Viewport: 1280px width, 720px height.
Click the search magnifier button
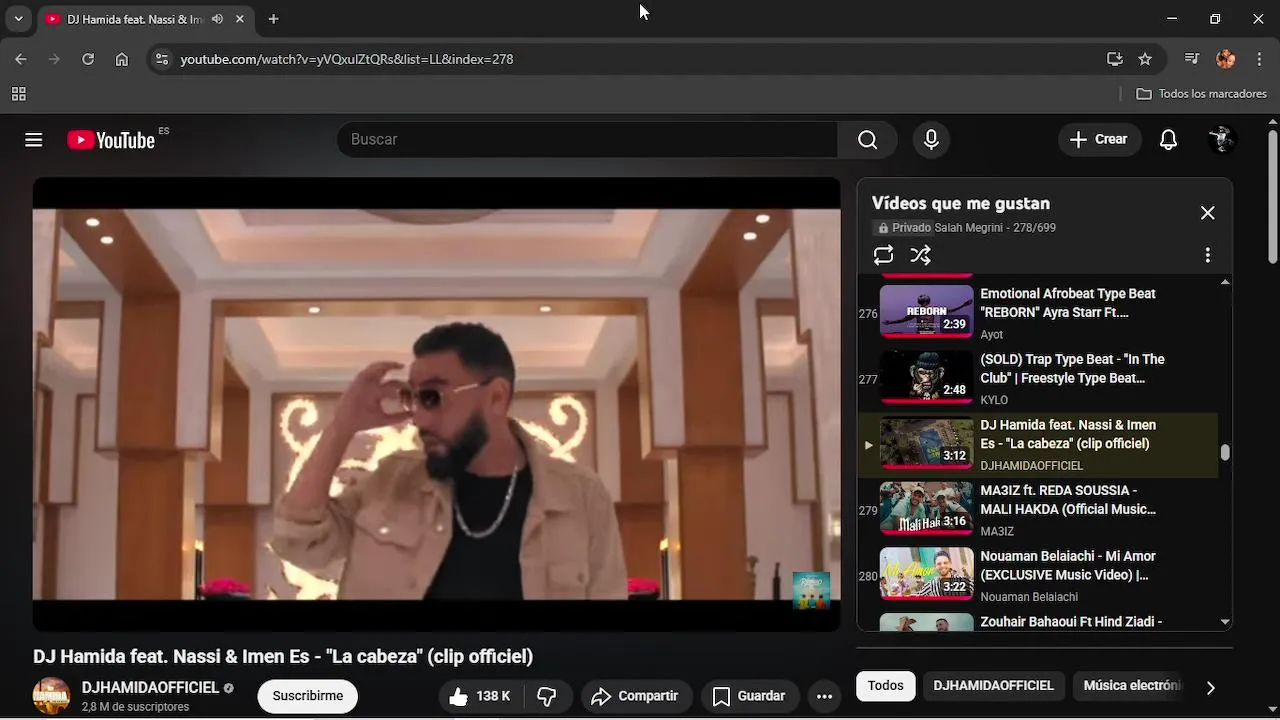pyautogui.click(x=867, y=140)
